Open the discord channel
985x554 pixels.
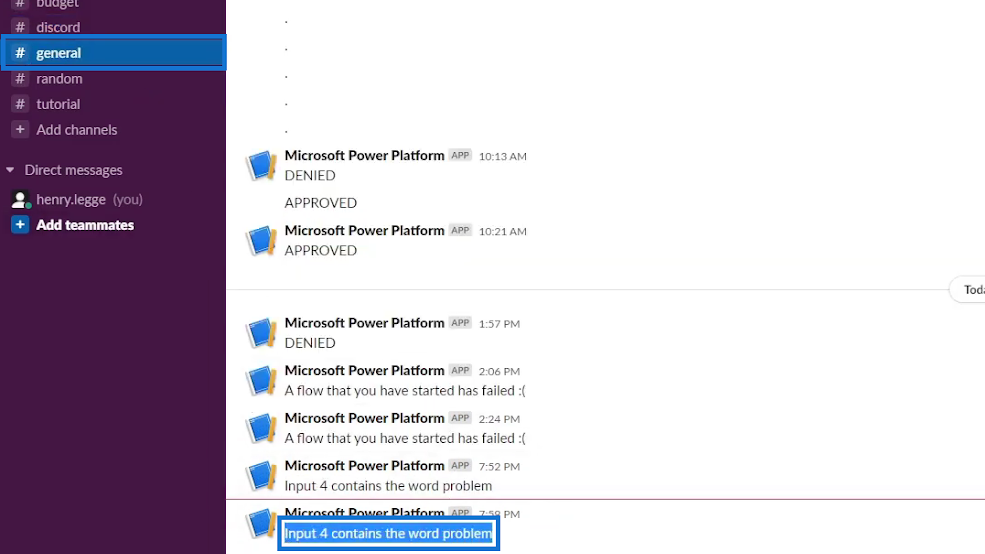(x=114, y=27)
